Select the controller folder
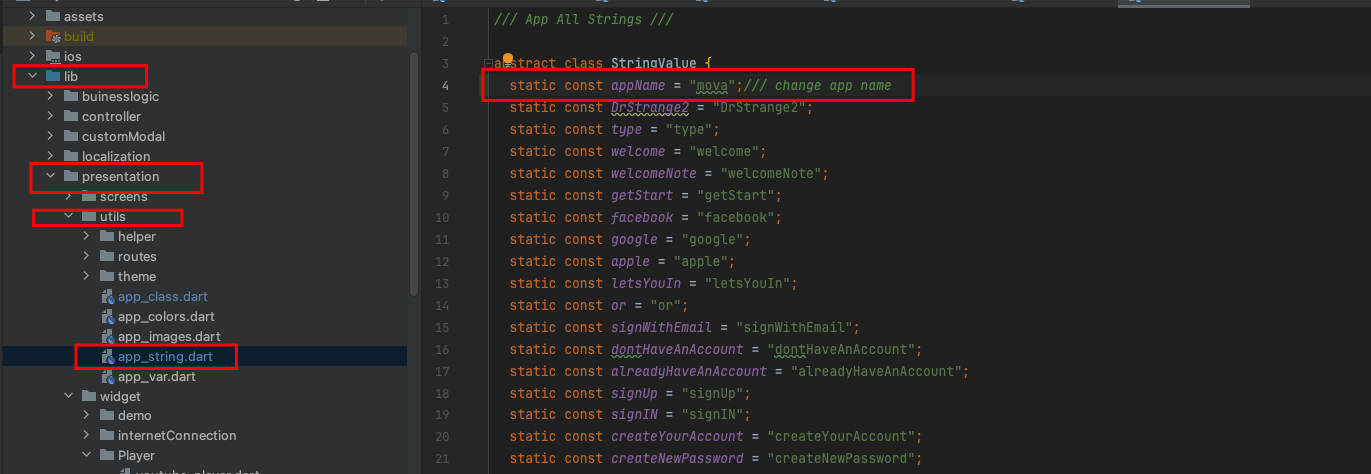This screenshot has width=1371, height=474. coord(111,117)
